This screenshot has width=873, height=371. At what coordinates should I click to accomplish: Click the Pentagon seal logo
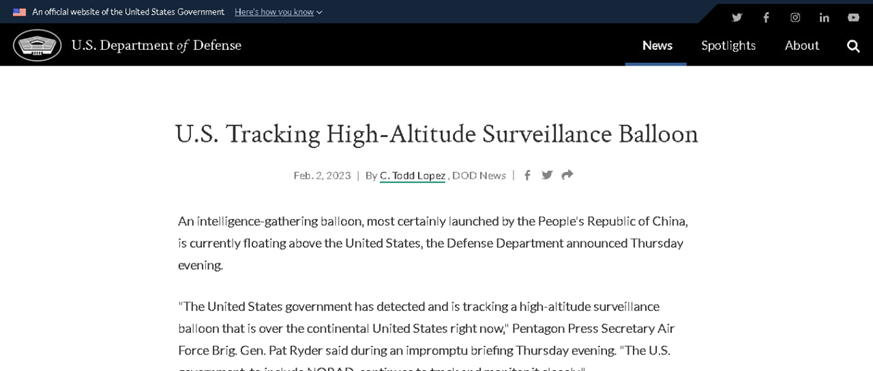pos(37,45)
